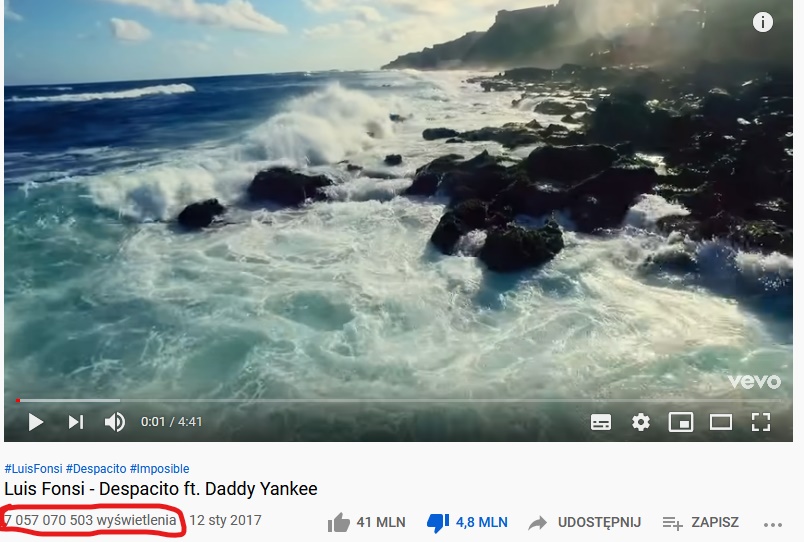Mute the video using speaker icon
Viewport: 804px width, 542px height.
[x=115, y=423]
